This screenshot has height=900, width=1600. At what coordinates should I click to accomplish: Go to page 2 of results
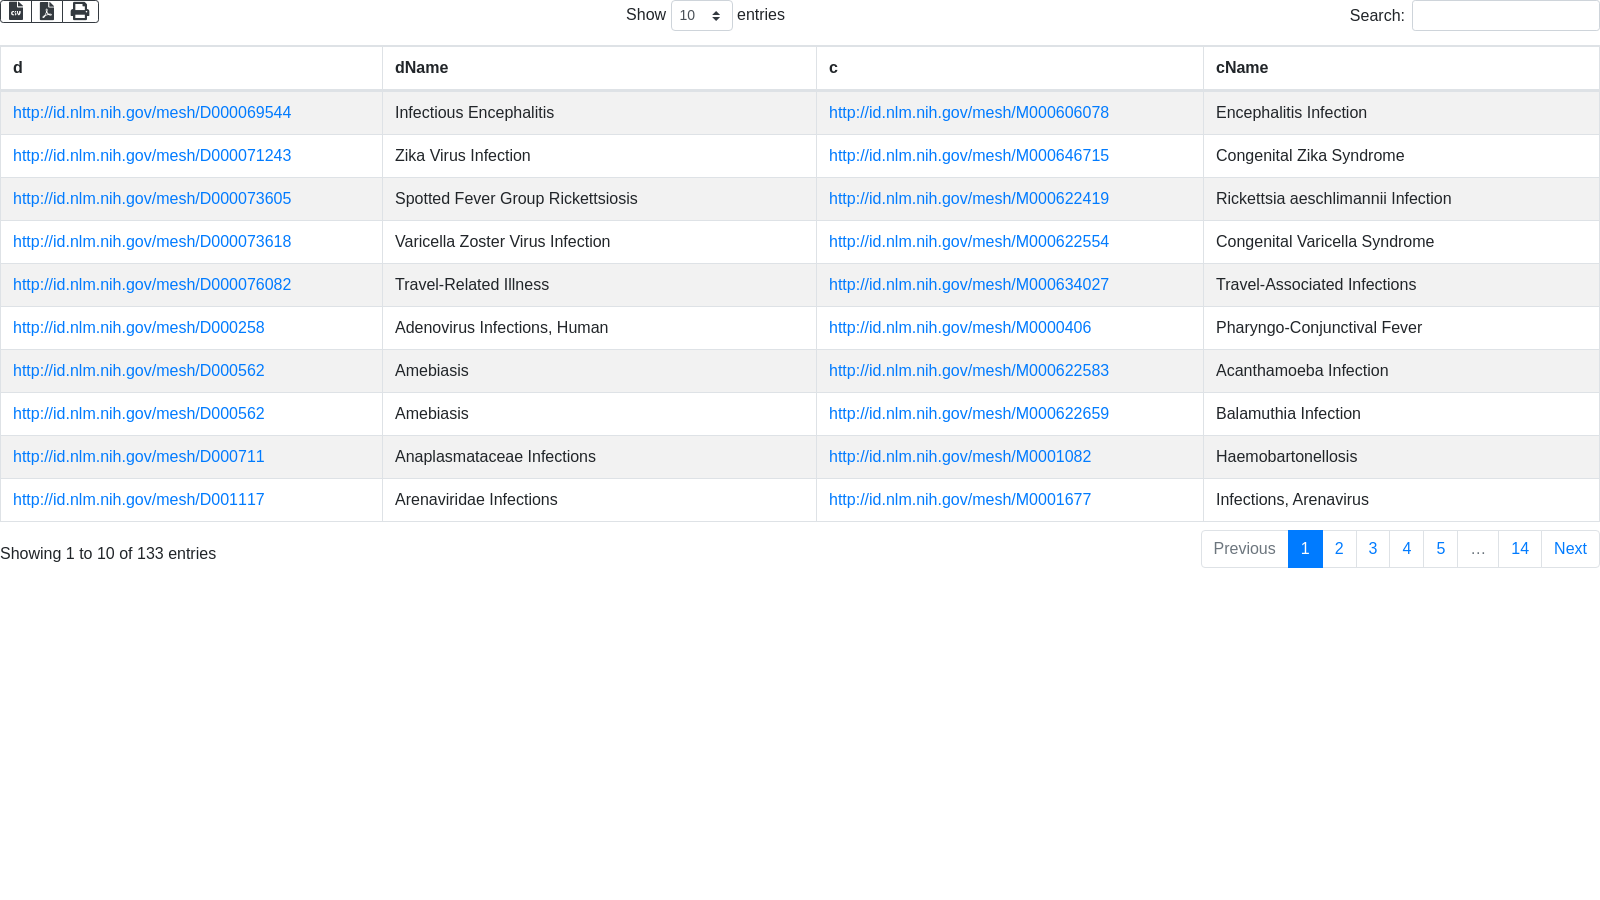pyautogui.click(x=1339, y=549)
